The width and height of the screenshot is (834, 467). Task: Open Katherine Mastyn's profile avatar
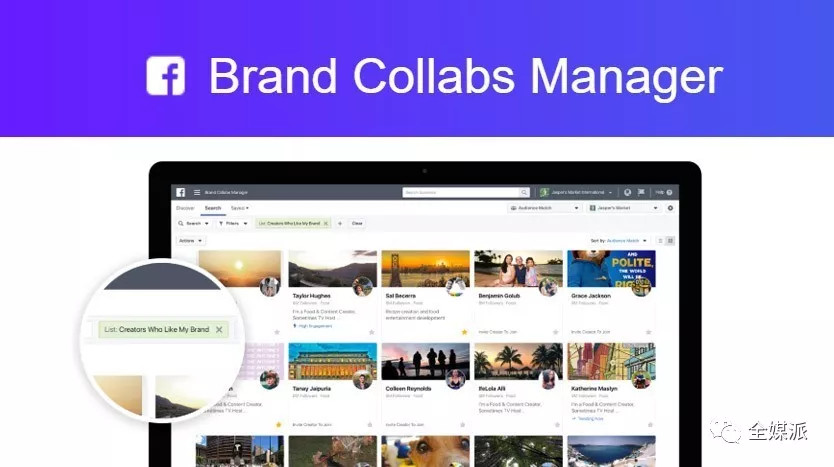[x=641, y=380]
